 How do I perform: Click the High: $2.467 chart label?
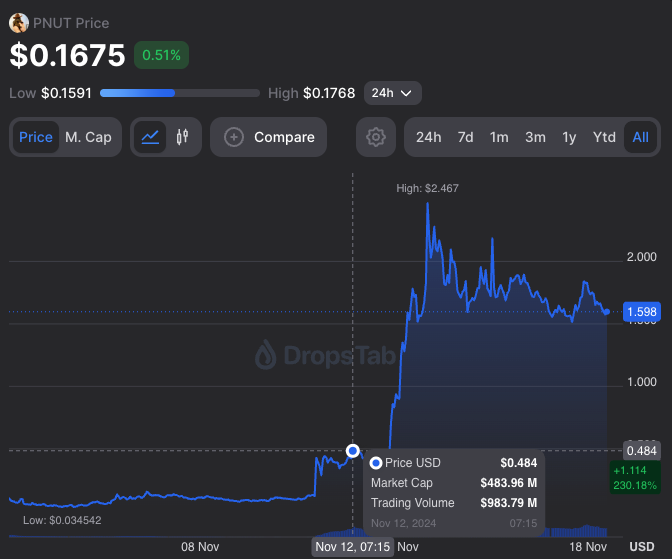[x=427, y=188]
